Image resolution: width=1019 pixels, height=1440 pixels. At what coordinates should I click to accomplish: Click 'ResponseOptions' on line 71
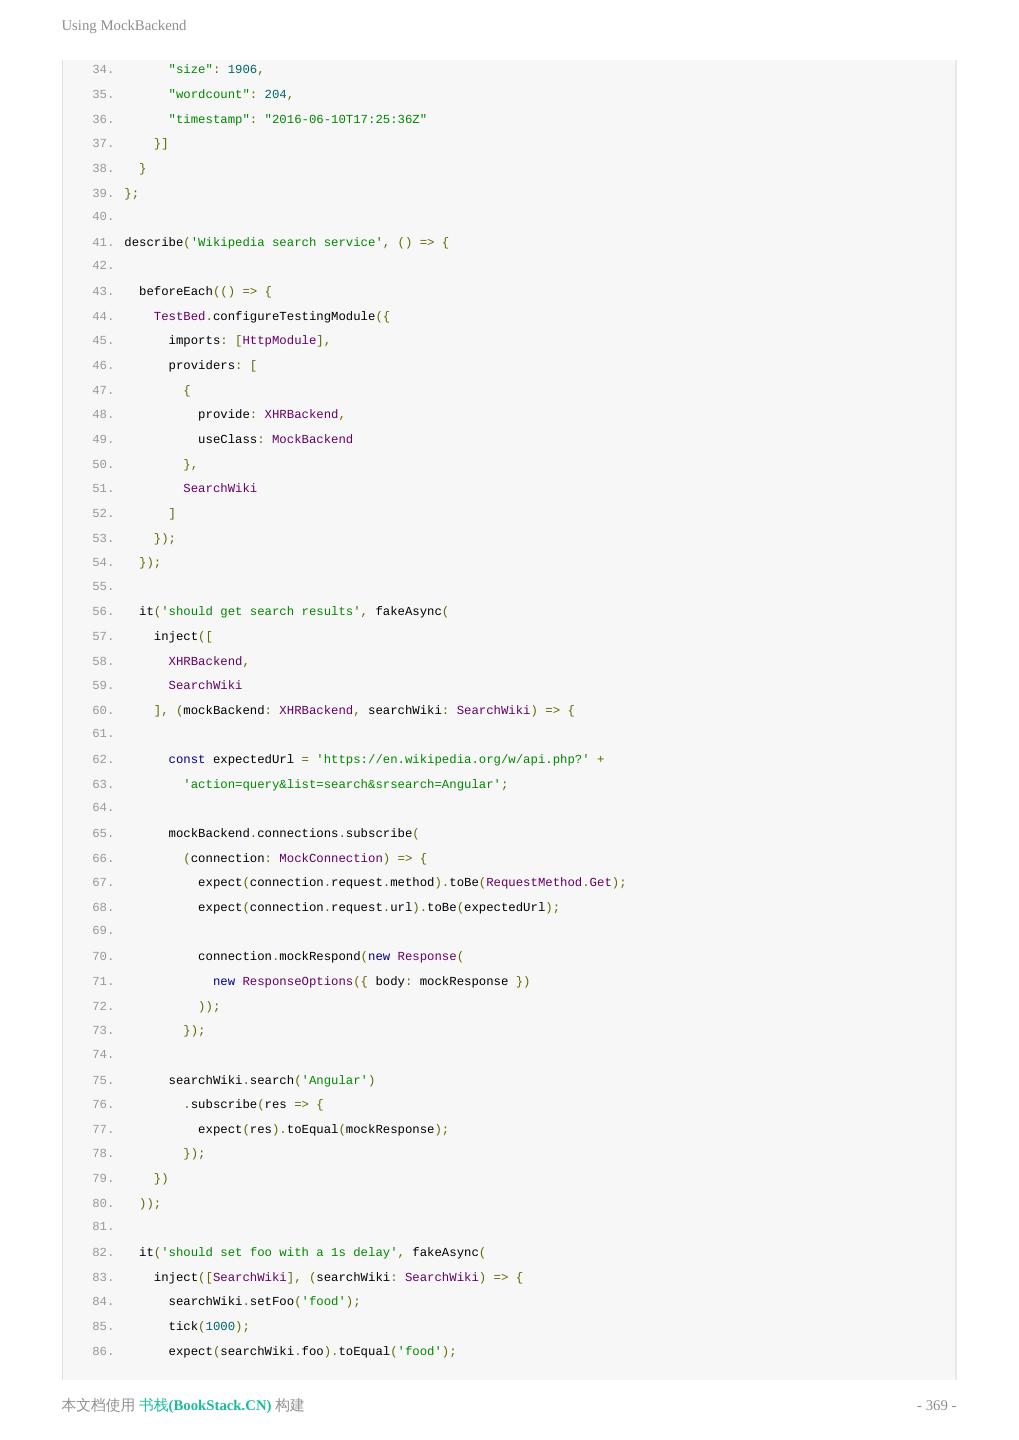click(x=297, y=982)
